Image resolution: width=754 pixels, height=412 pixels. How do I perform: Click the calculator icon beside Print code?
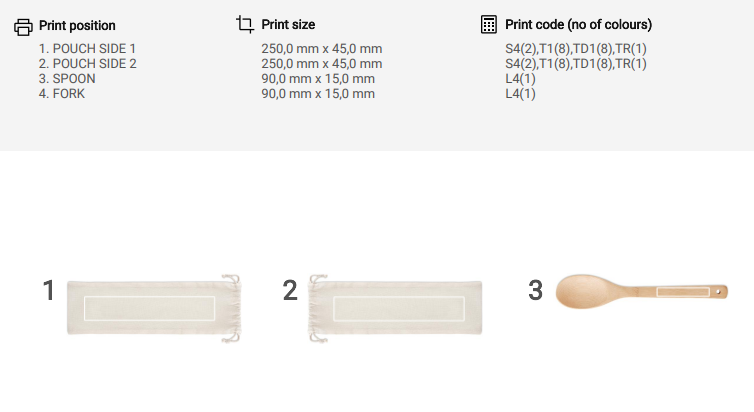coord(489,24)
